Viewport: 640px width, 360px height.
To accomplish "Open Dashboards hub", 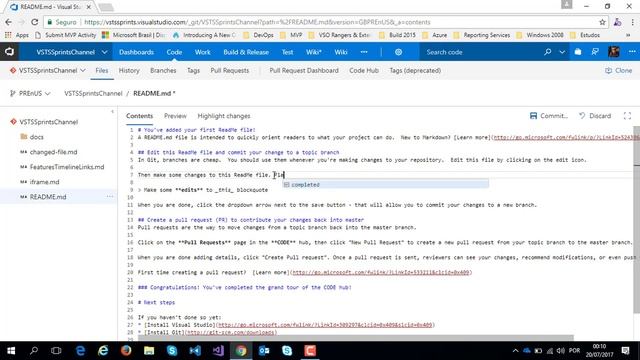I will 136,52.
